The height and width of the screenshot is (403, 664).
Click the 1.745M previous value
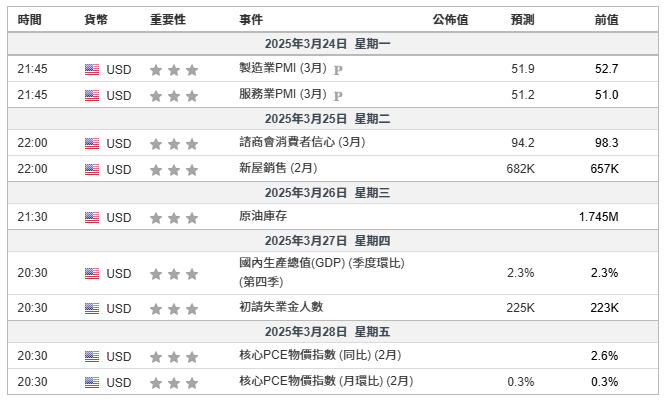point(598,218)
